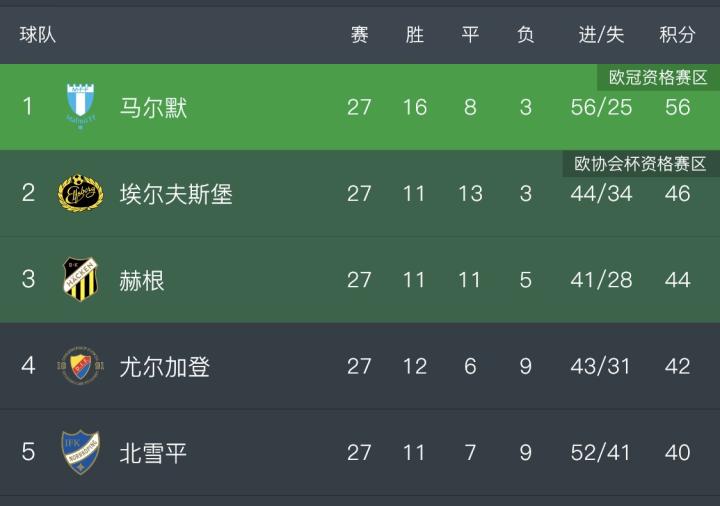Viewport: 720px width, 506px height.
Task: Open team 埃尔夫斯堡 details
Action: coord(175,193)
